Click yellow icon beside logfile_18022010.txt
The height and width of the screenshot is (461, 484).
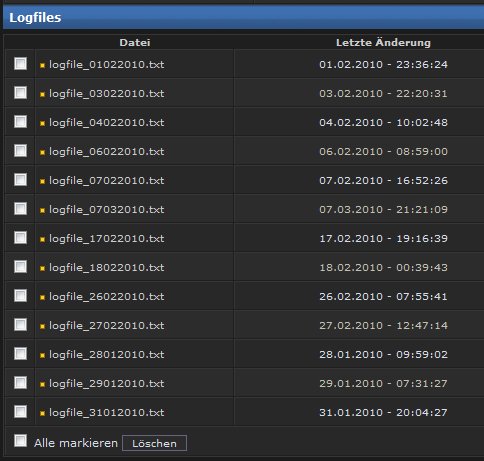point(42,268)
